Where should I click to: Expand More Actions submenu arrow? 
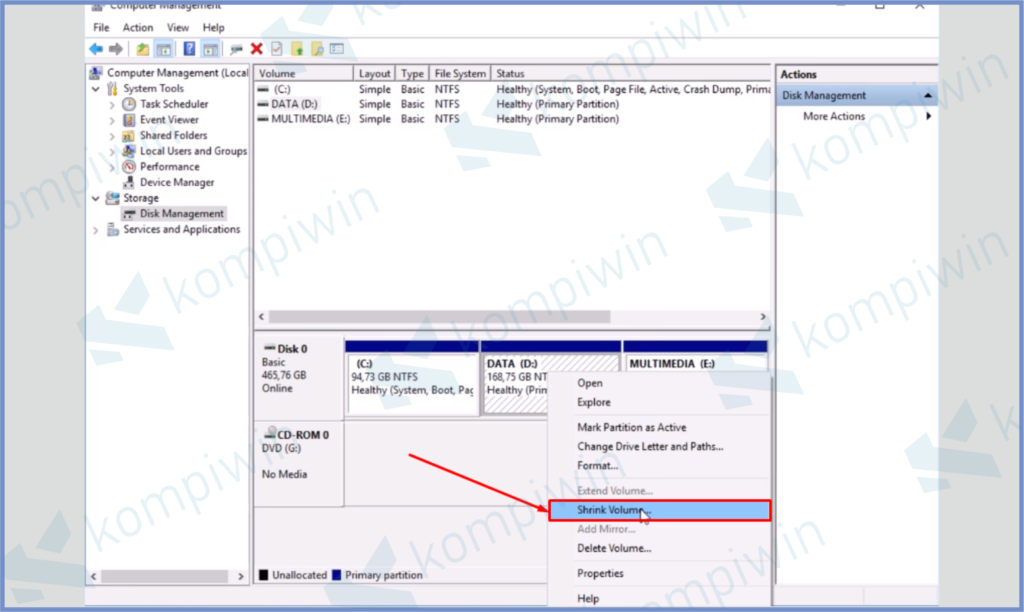(928, 117)
